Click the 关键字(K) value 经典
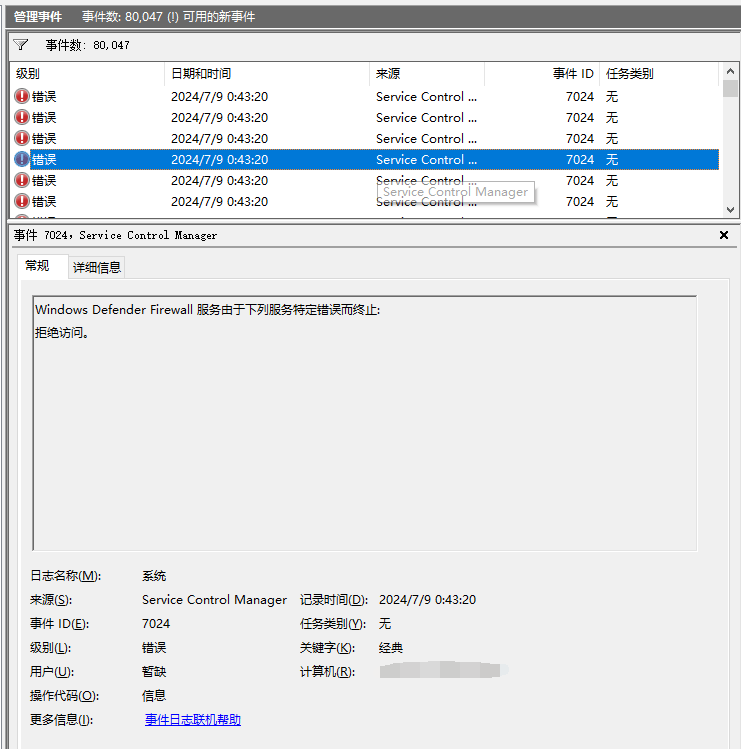Viewport: 741px width, 749px height. coord(391,648)
